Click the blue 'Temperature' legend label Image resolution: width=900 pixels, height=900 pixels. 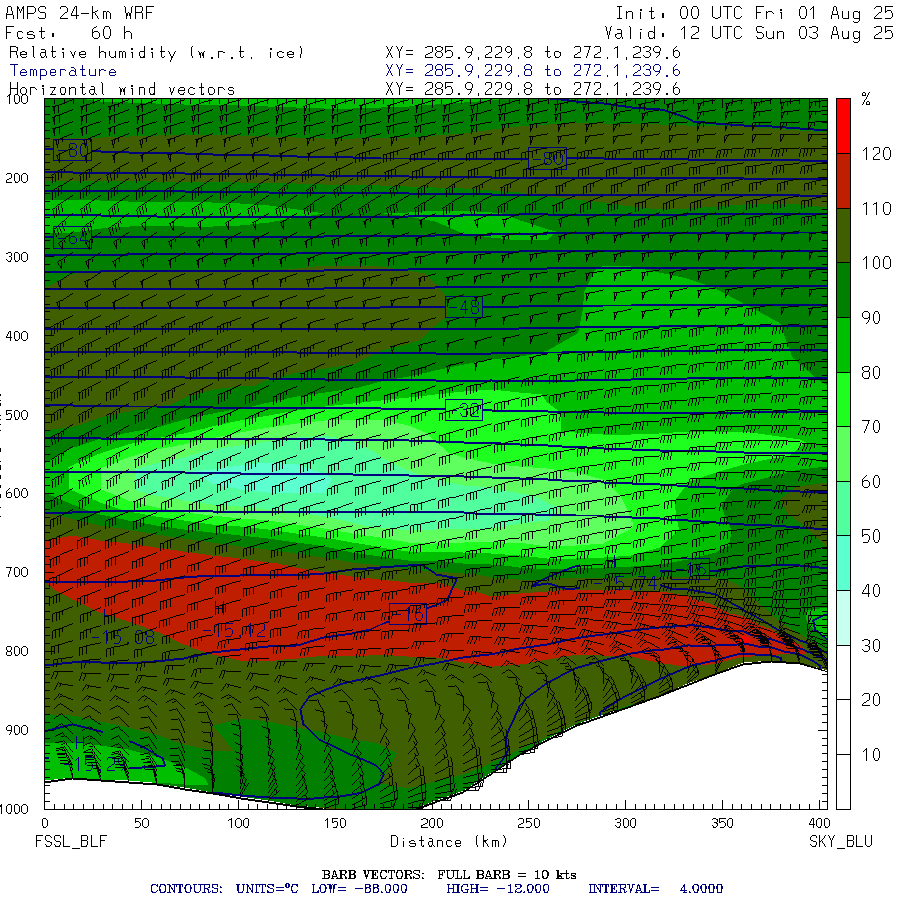tap(63, 71)
